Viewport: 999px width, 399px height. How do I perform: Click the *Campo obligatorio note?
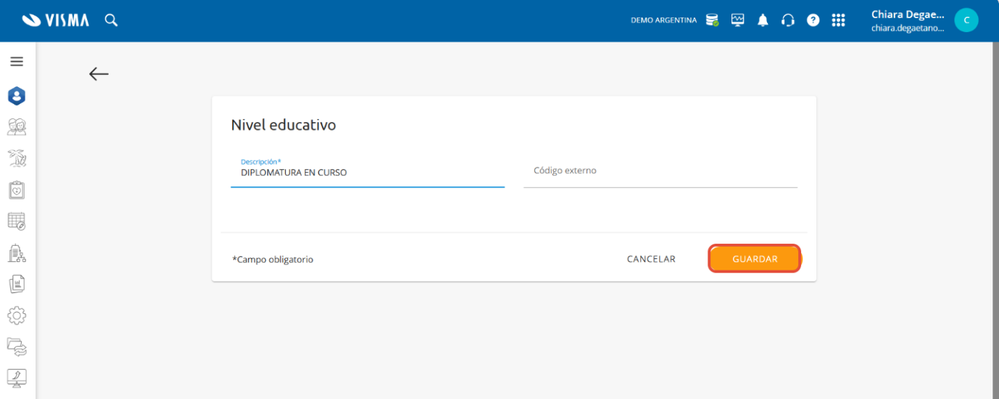pos(273,259)
